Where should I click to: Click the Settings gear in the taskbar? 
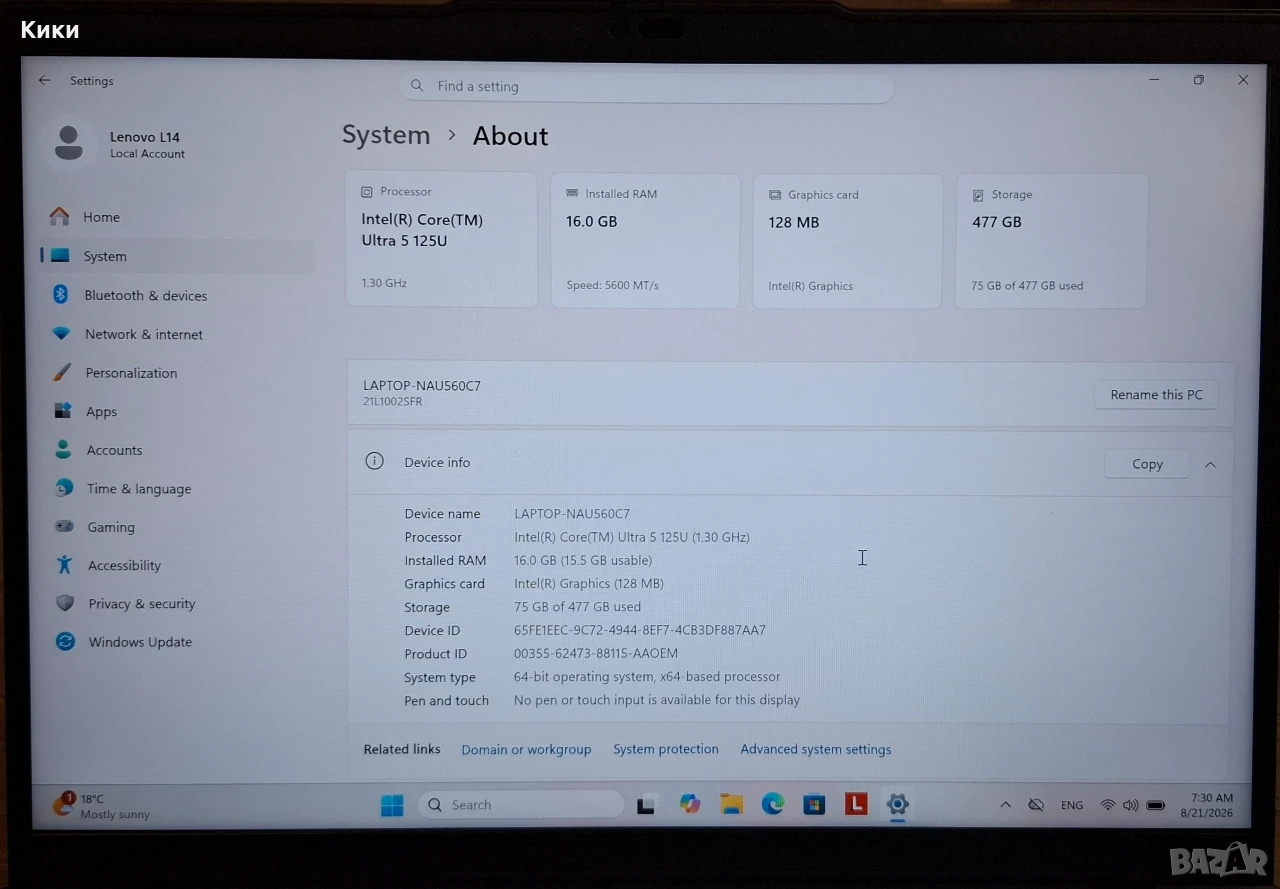897,804
